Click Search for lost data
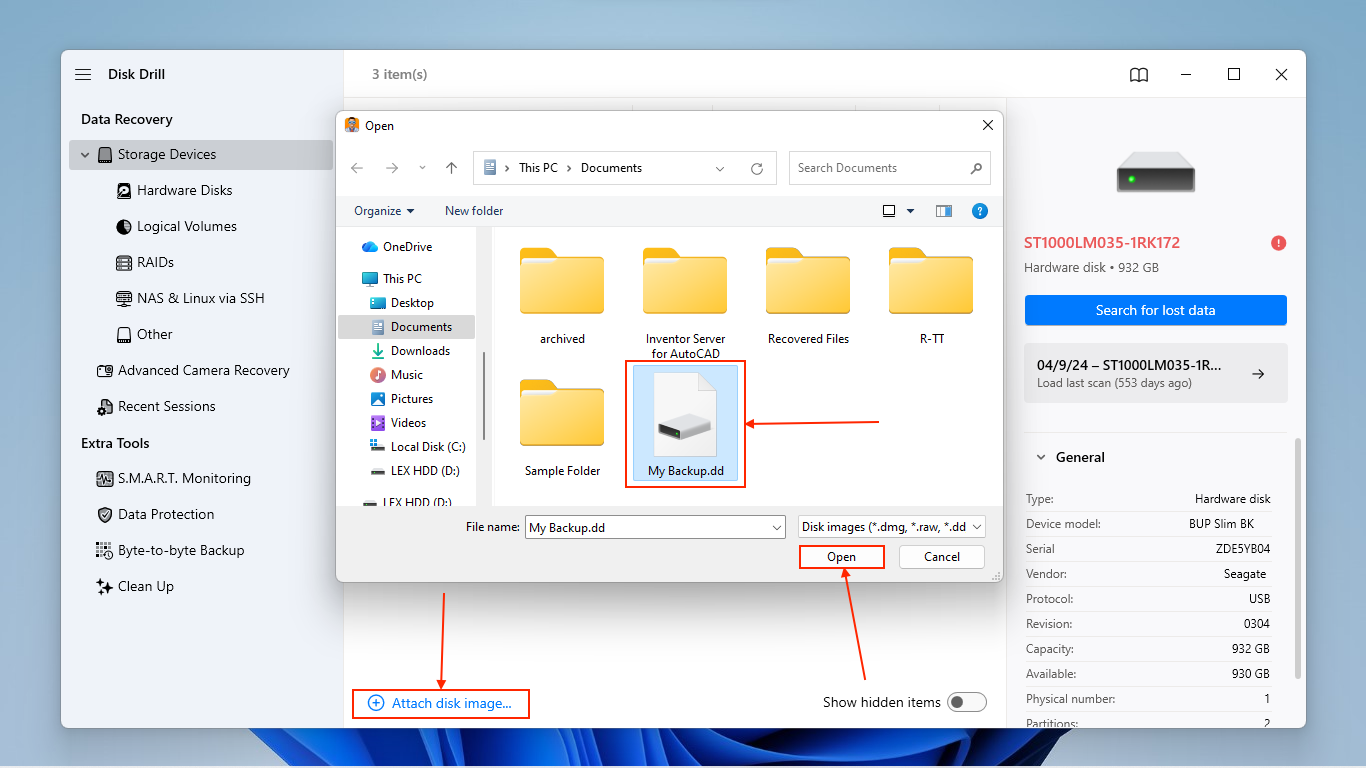 tap(1155, 310)
